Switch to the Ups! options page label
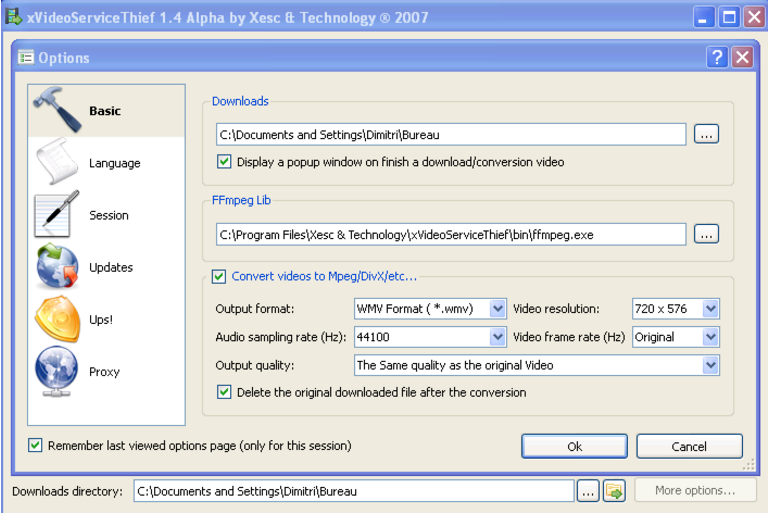Viewport: 768px width, 513px height. pos(101,320)
